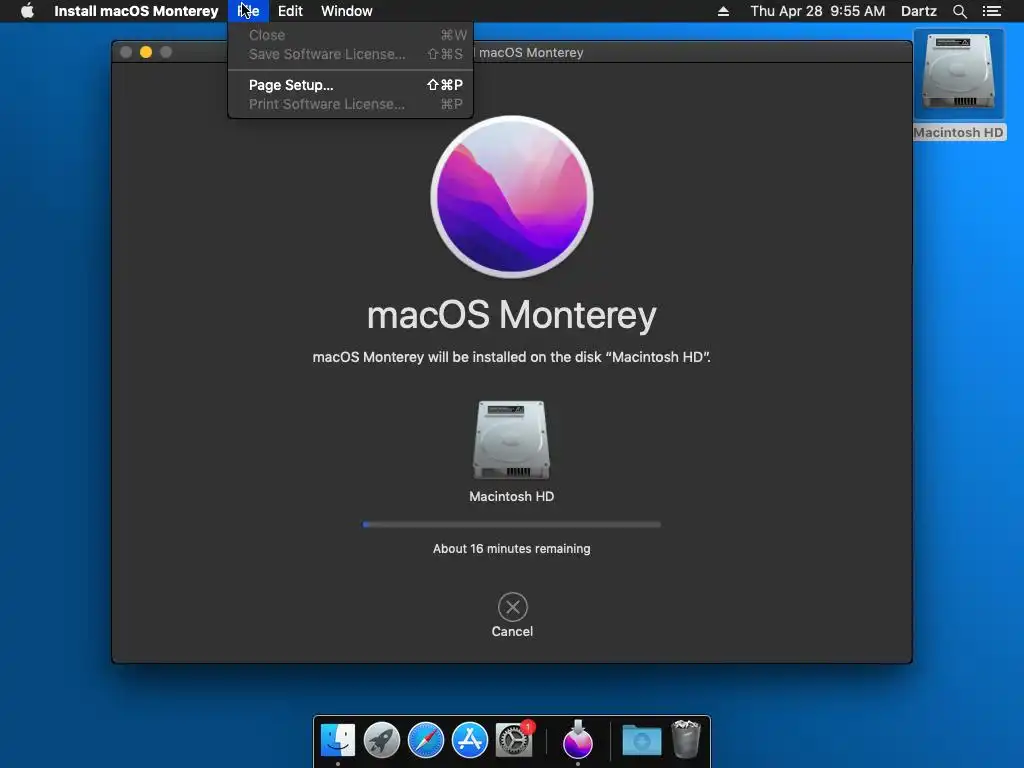Screen dimensions: 1024x768
Task: Minimize the installer with yellow button
Action: pos(146,52)
